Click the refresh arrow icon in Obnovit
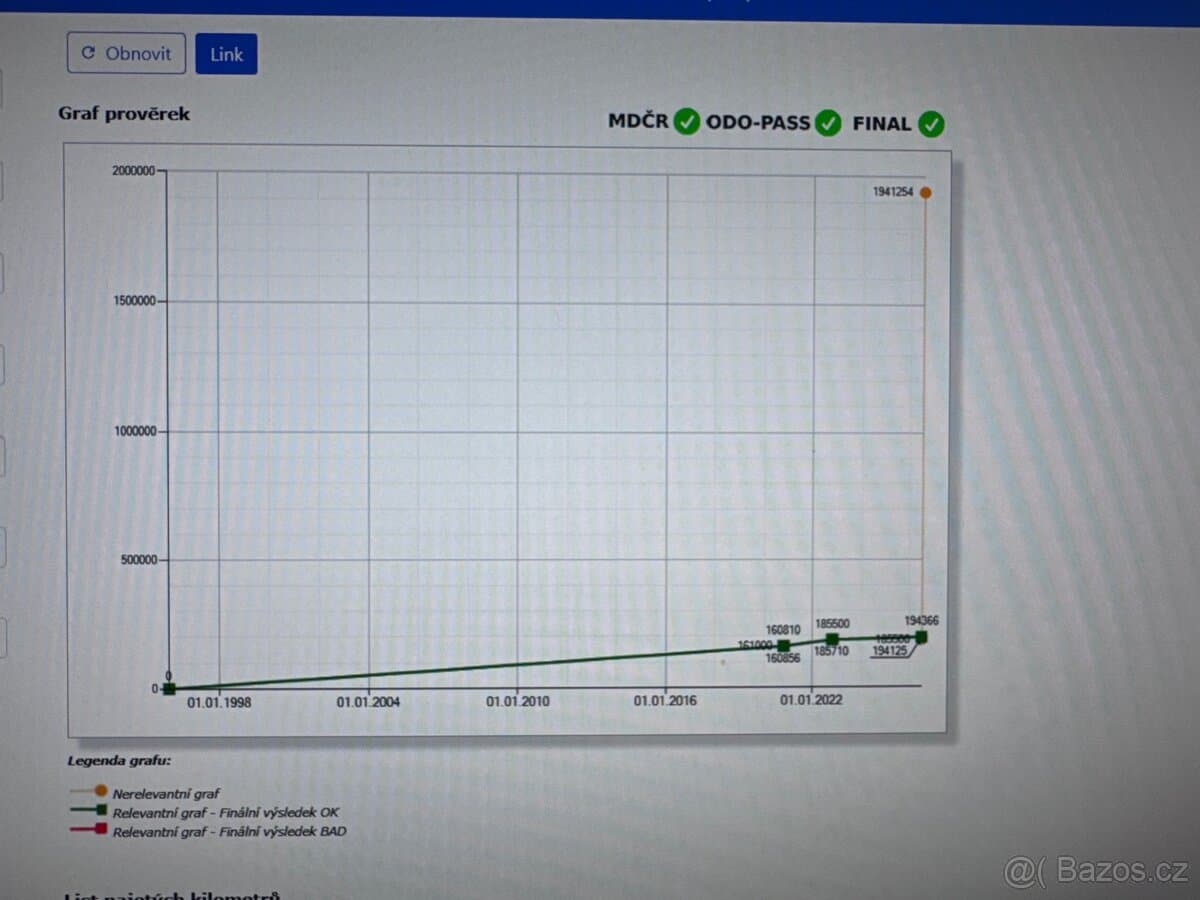The height and width of the screenshot is (900, 1200). 89,53
